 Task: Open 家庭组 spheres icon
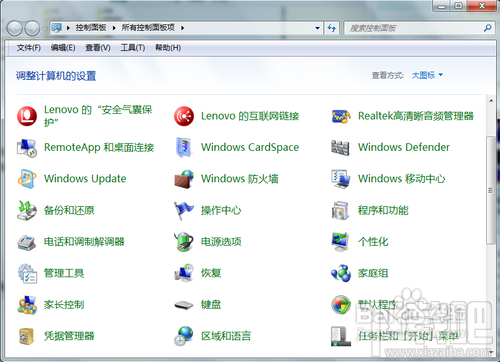click(x=341, y=273)
